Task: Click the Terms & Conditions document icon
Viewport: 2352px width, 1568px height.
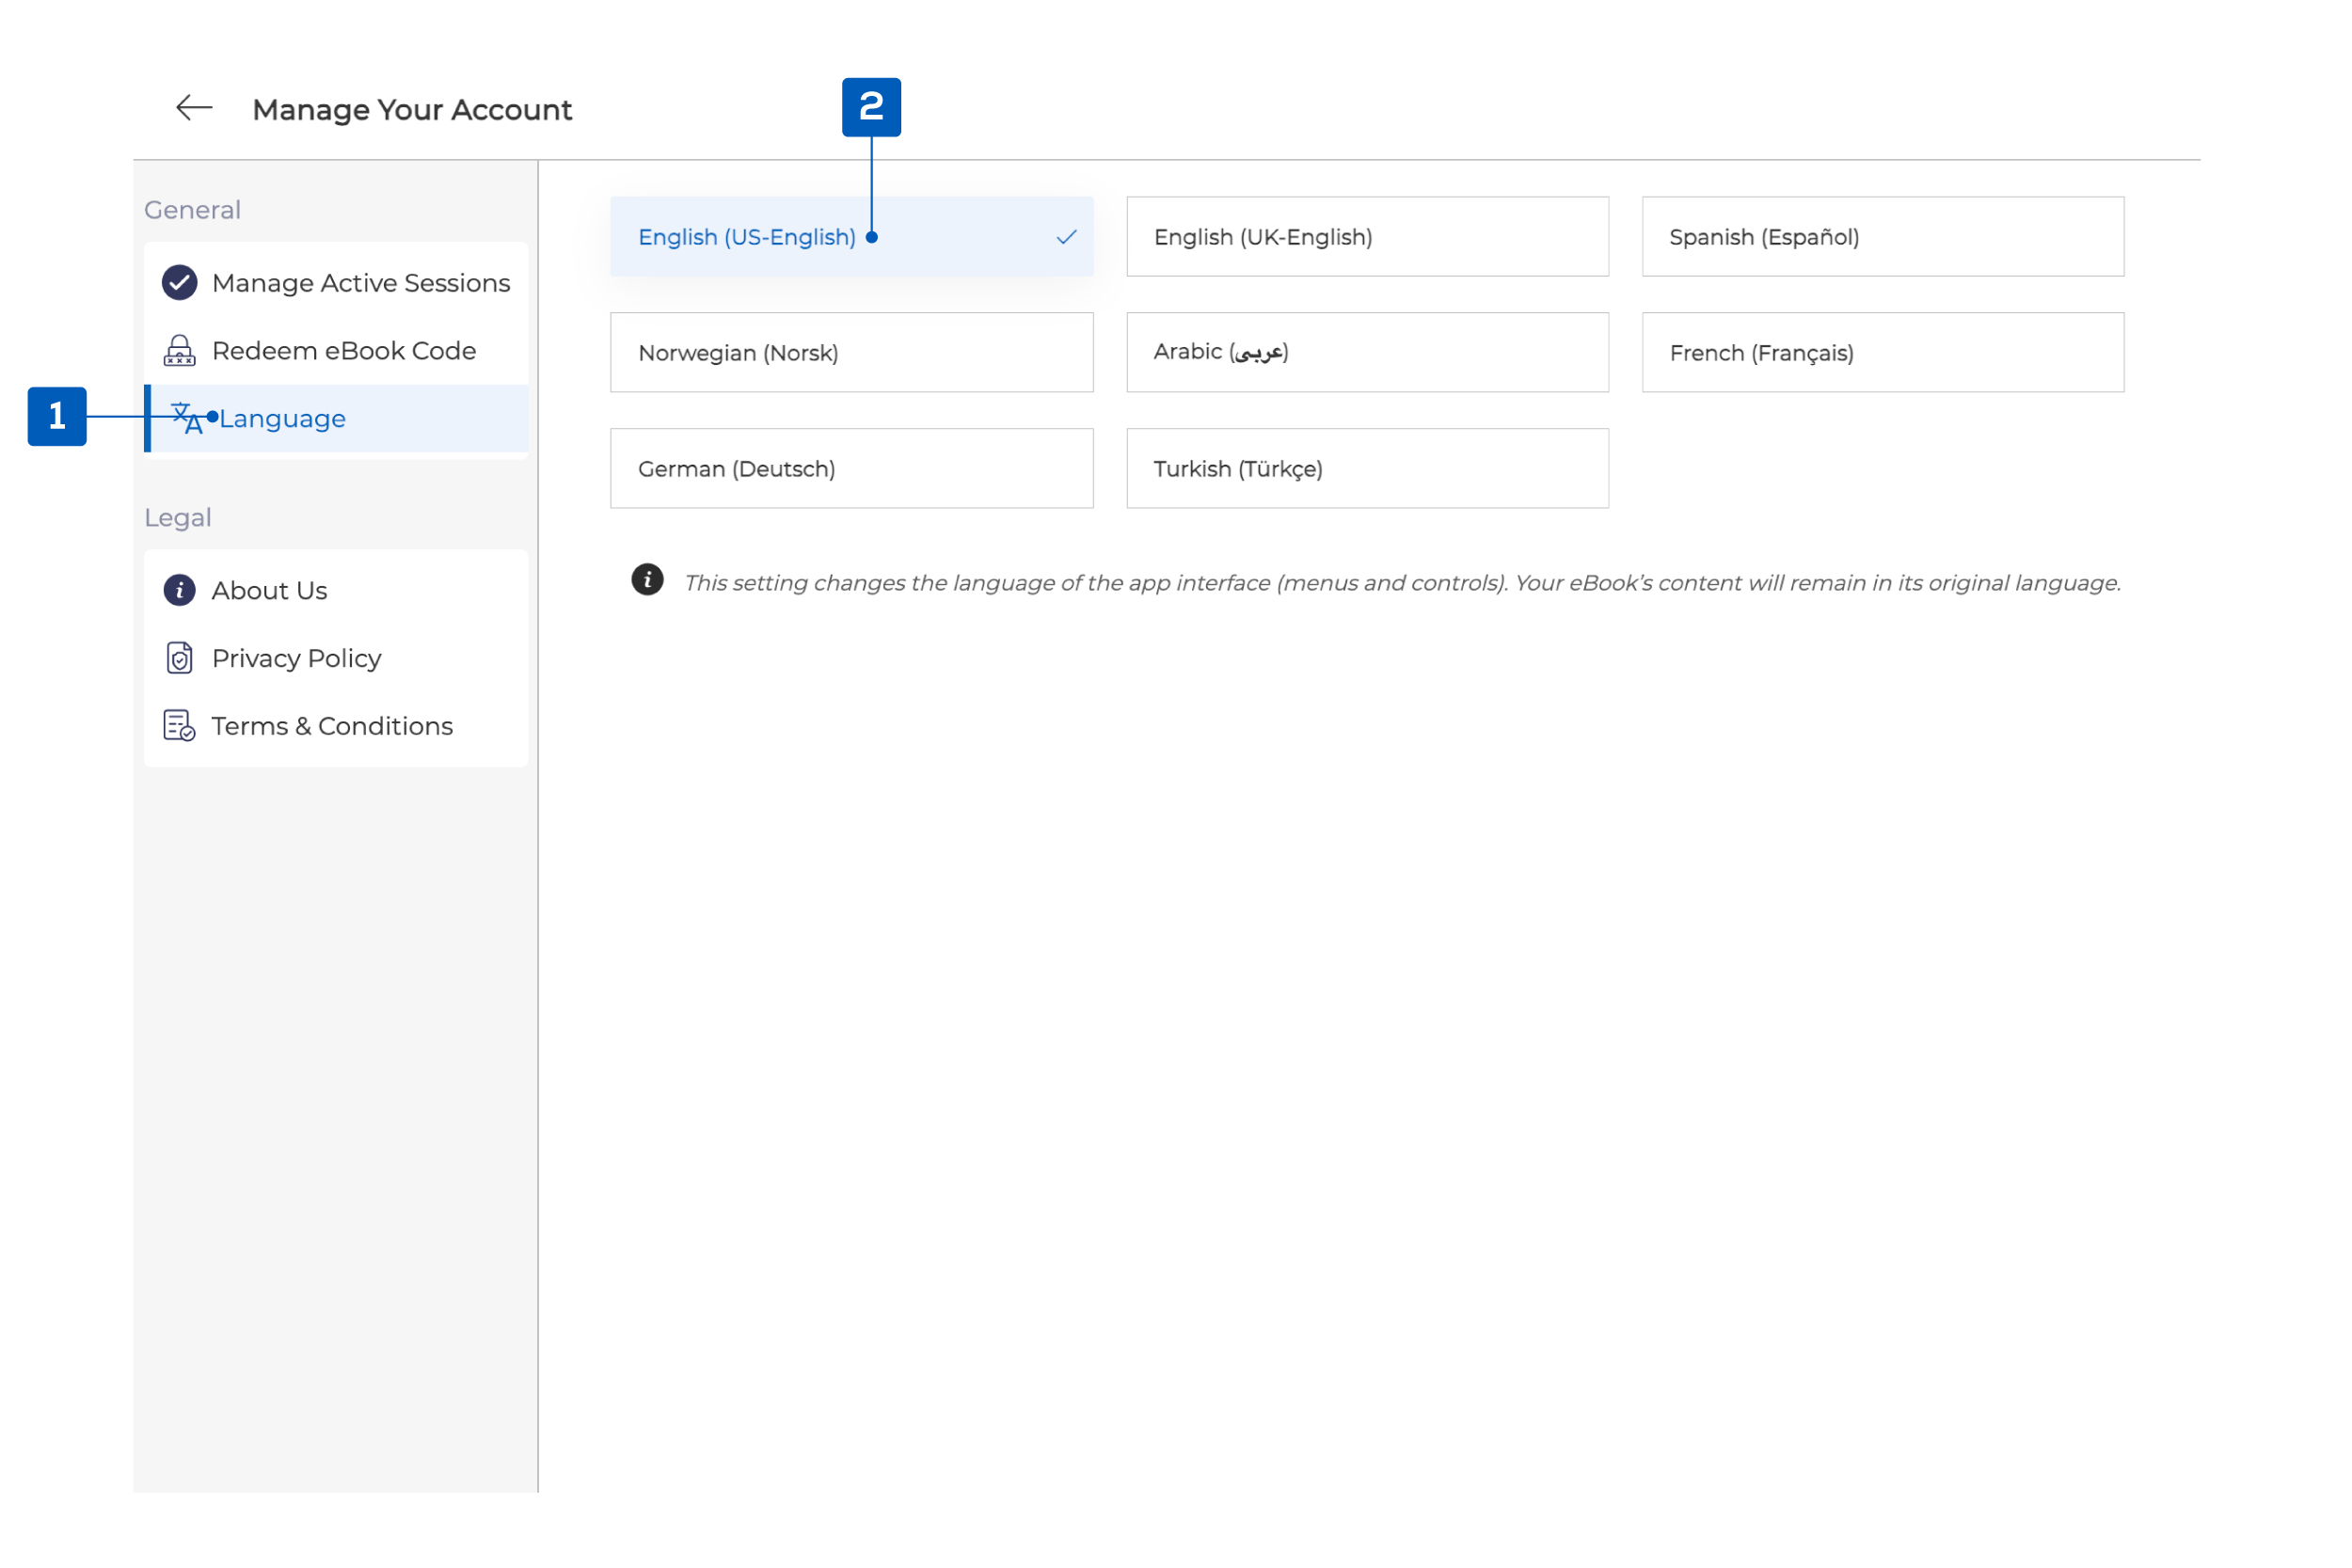Action: [x=180, y=727]
